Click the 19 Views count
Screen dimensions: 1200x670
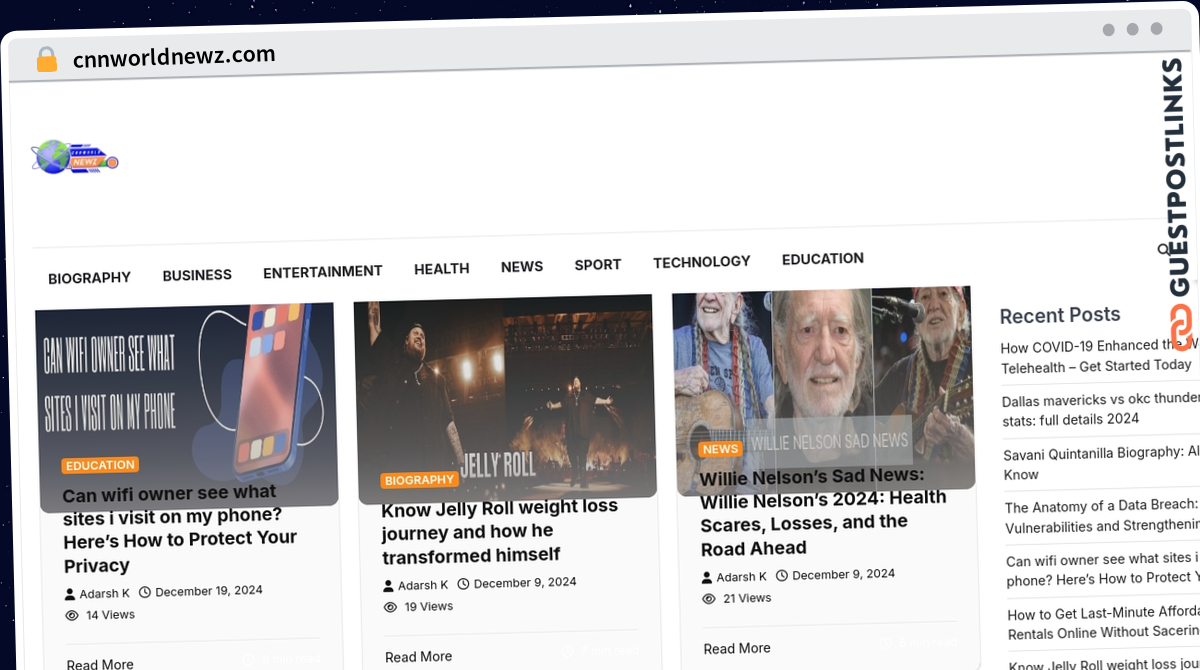click(x=429, y=606)
